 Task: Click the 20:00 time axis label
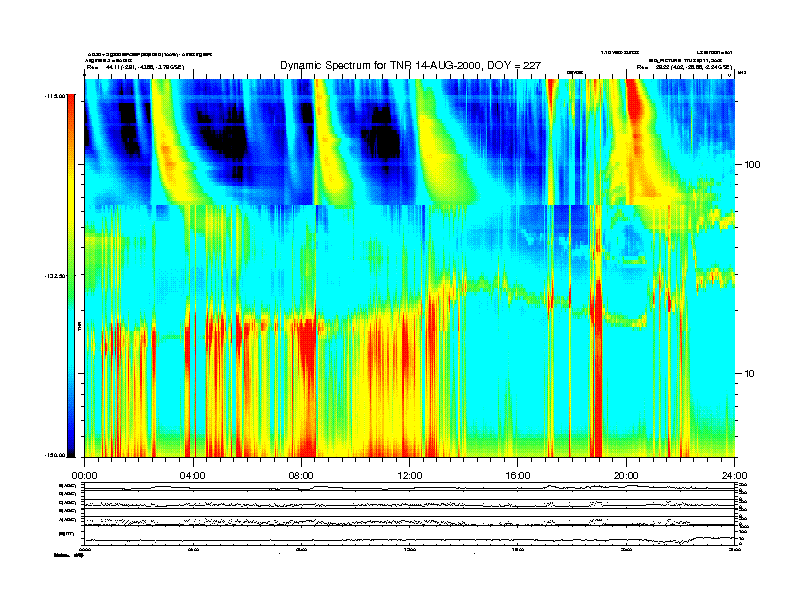tap(626, 476)
